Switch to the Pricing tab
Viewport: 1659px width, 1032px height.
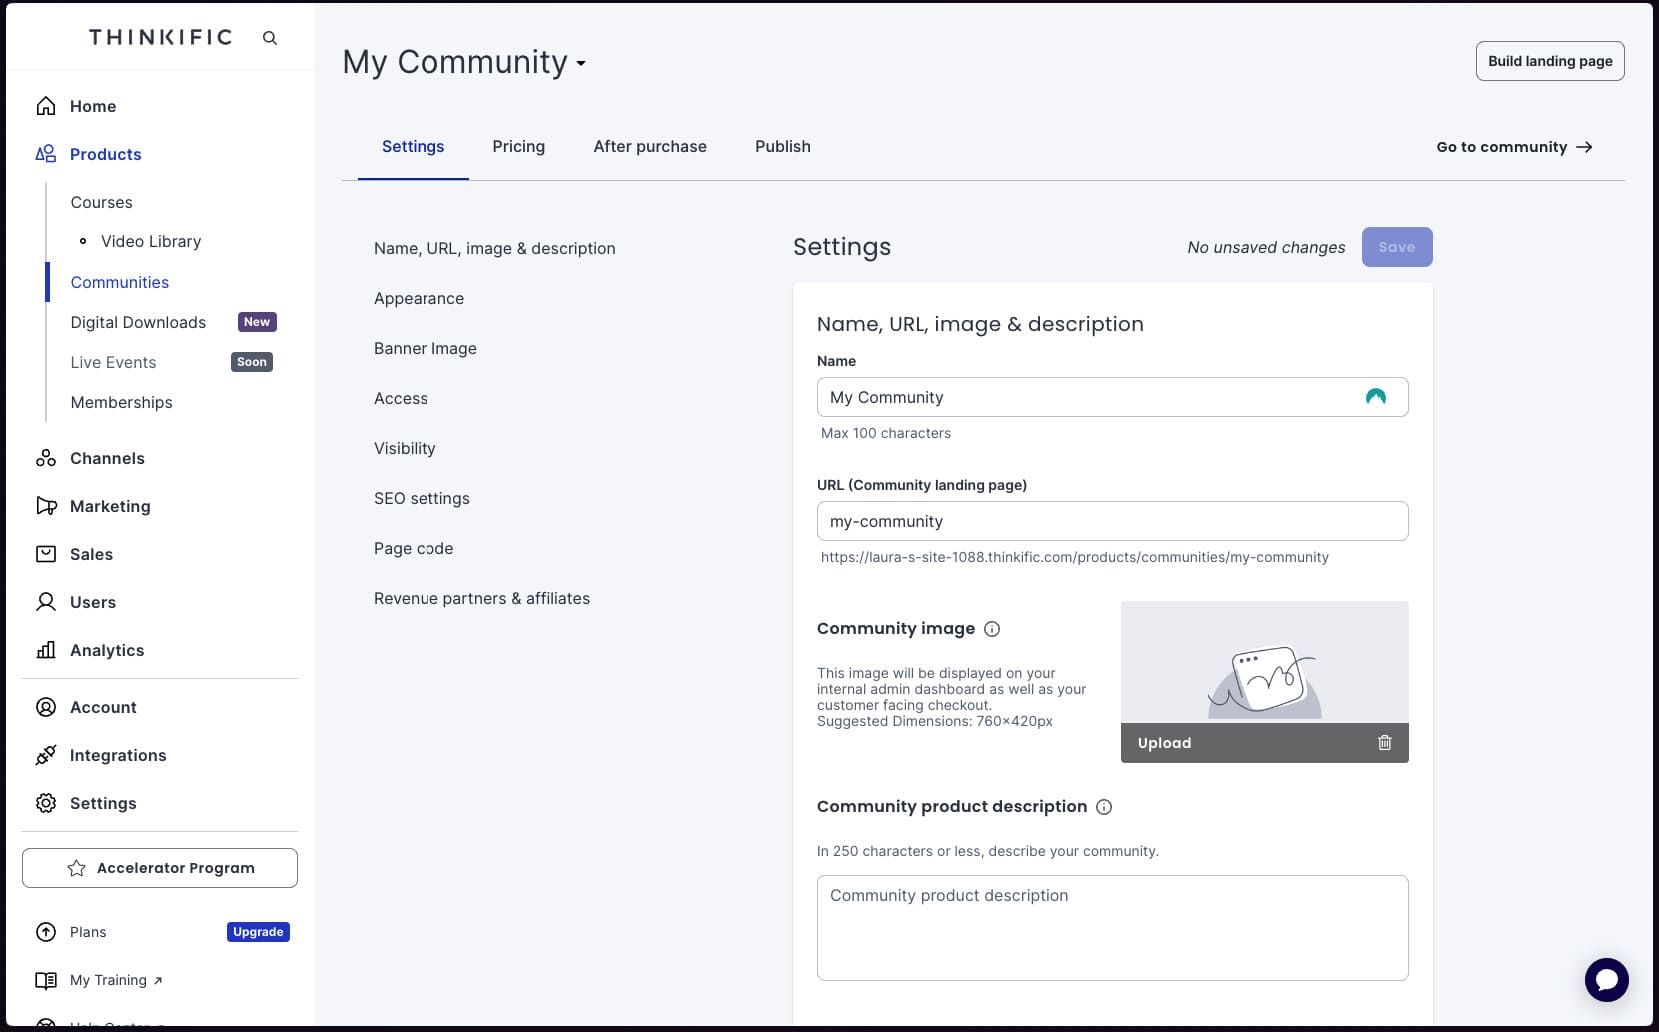click(x=518, y=146)
